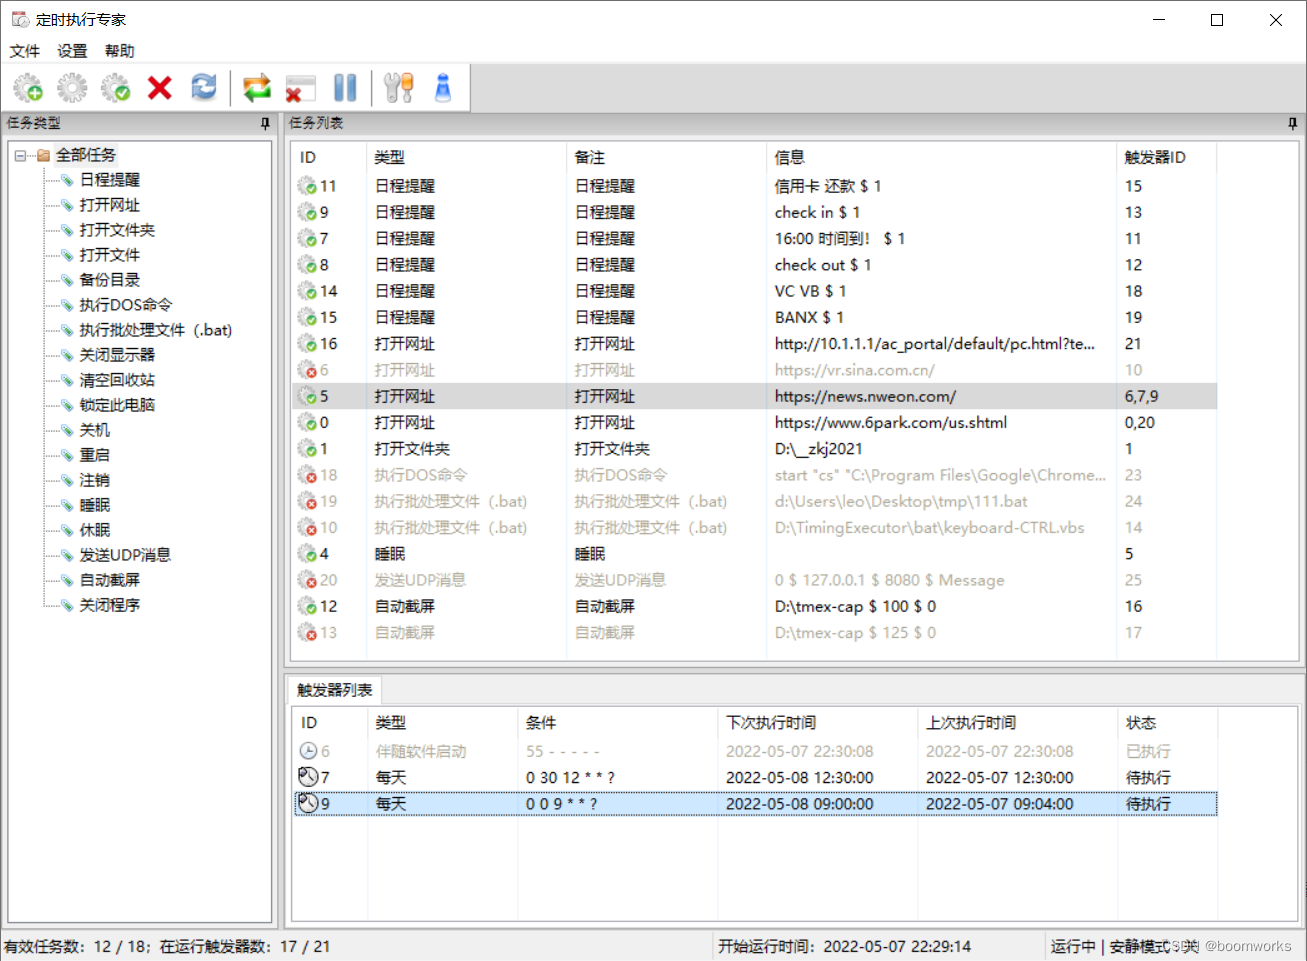Click the orange-green swap arrows icon
1307x961 pixels.
click(x=257, y=88)
